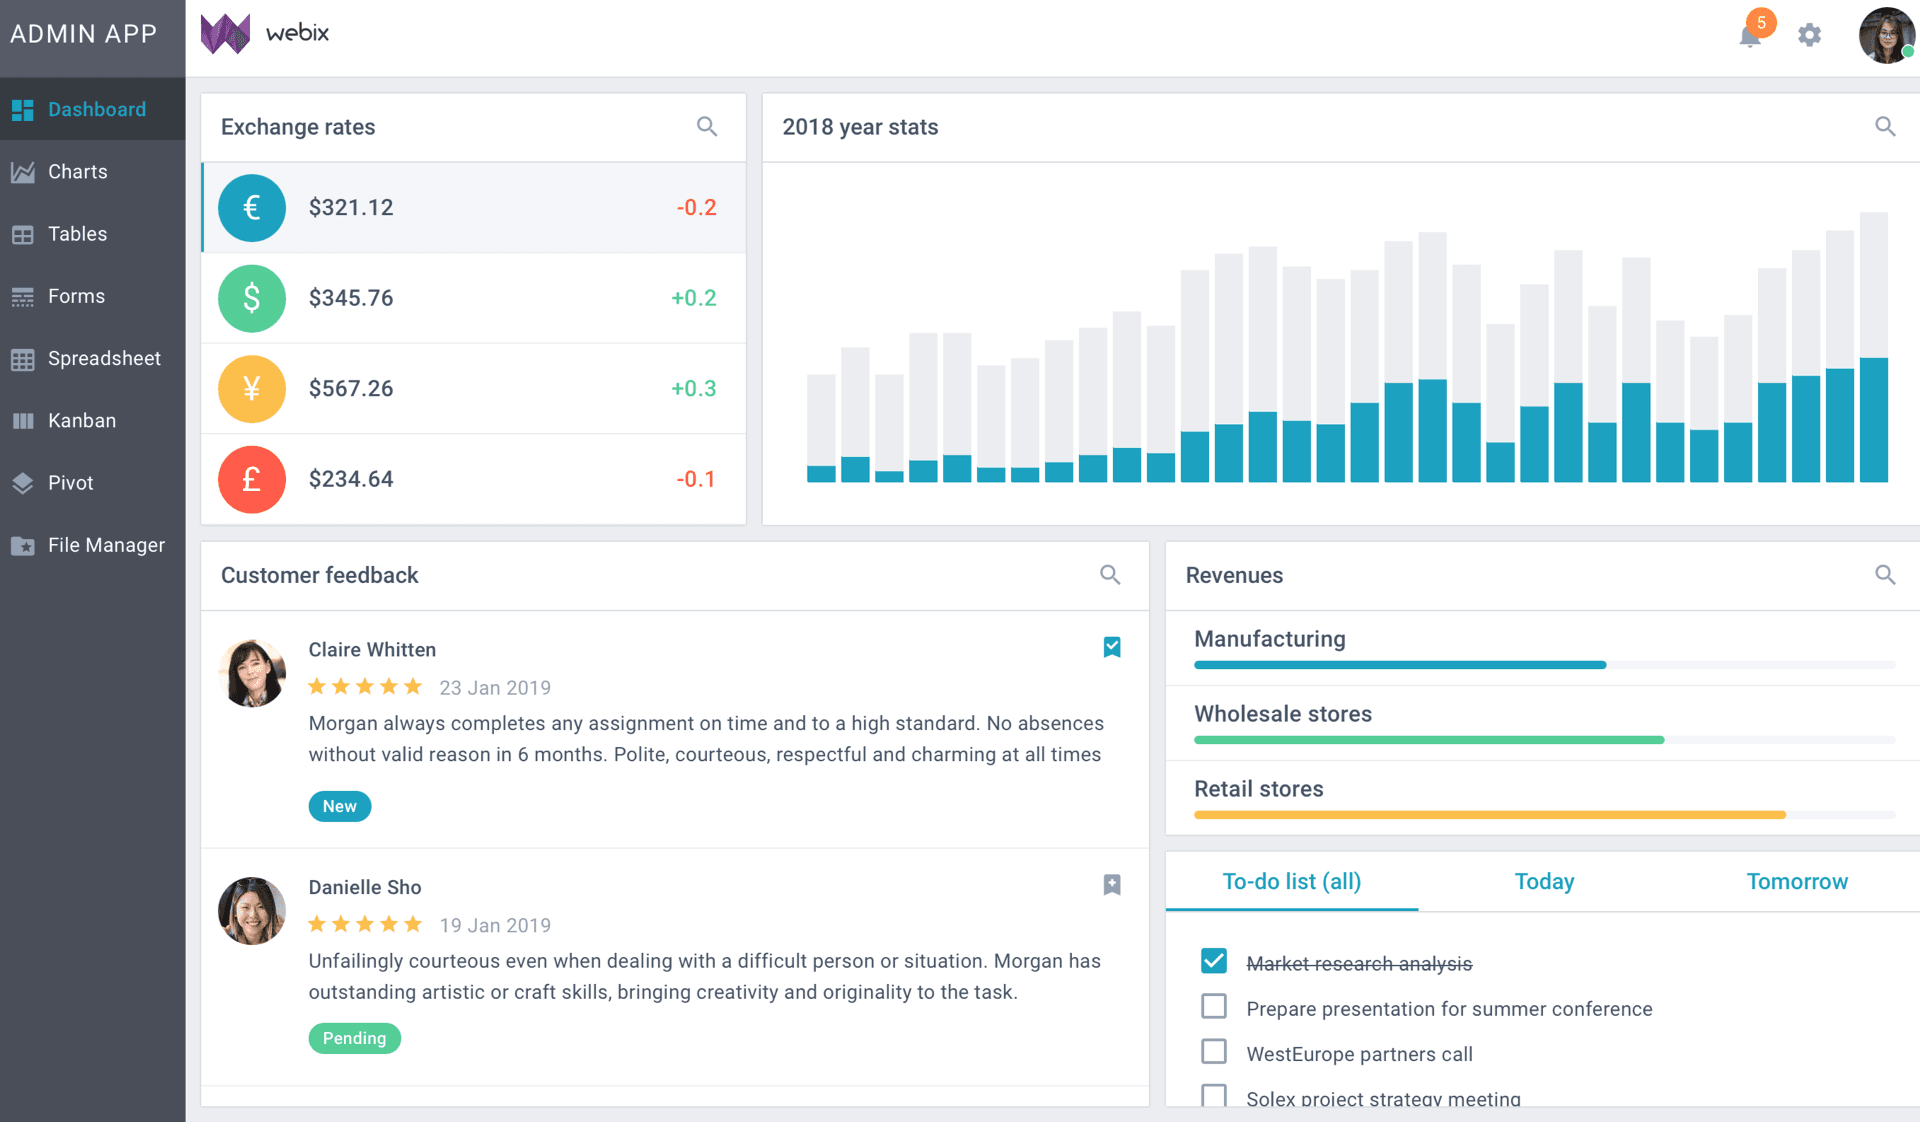
Task: Click the Charts line-graph icon in sidebar
Action: 22,172
